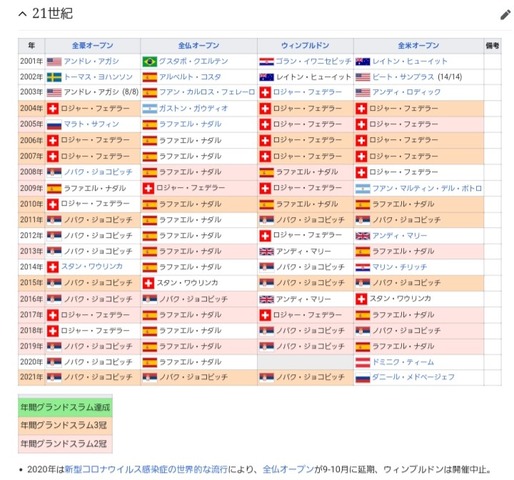Open the ダニール・メドベージェフ player link

413,377
